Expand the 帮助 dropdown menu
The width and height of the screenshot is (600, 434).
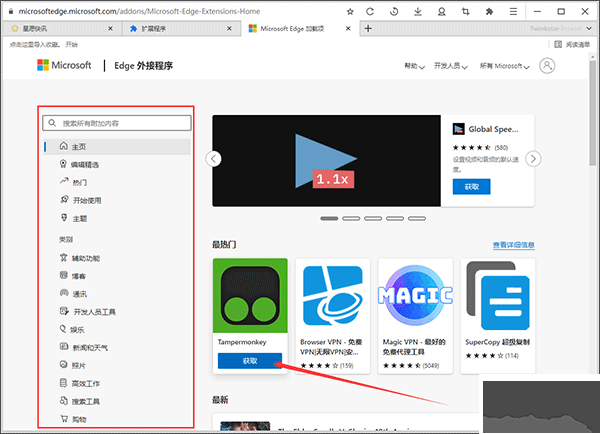[x=414, y=66]
